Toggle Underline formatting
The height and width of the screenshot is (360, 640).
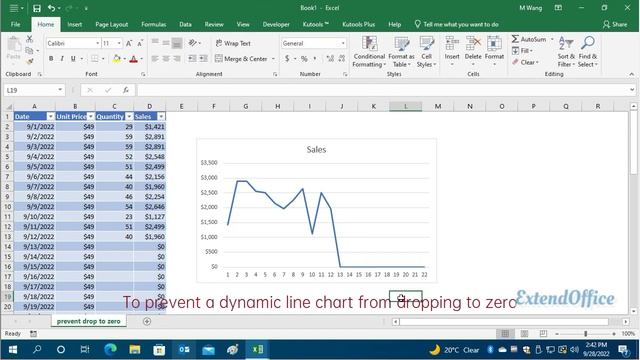pos(73,59)
